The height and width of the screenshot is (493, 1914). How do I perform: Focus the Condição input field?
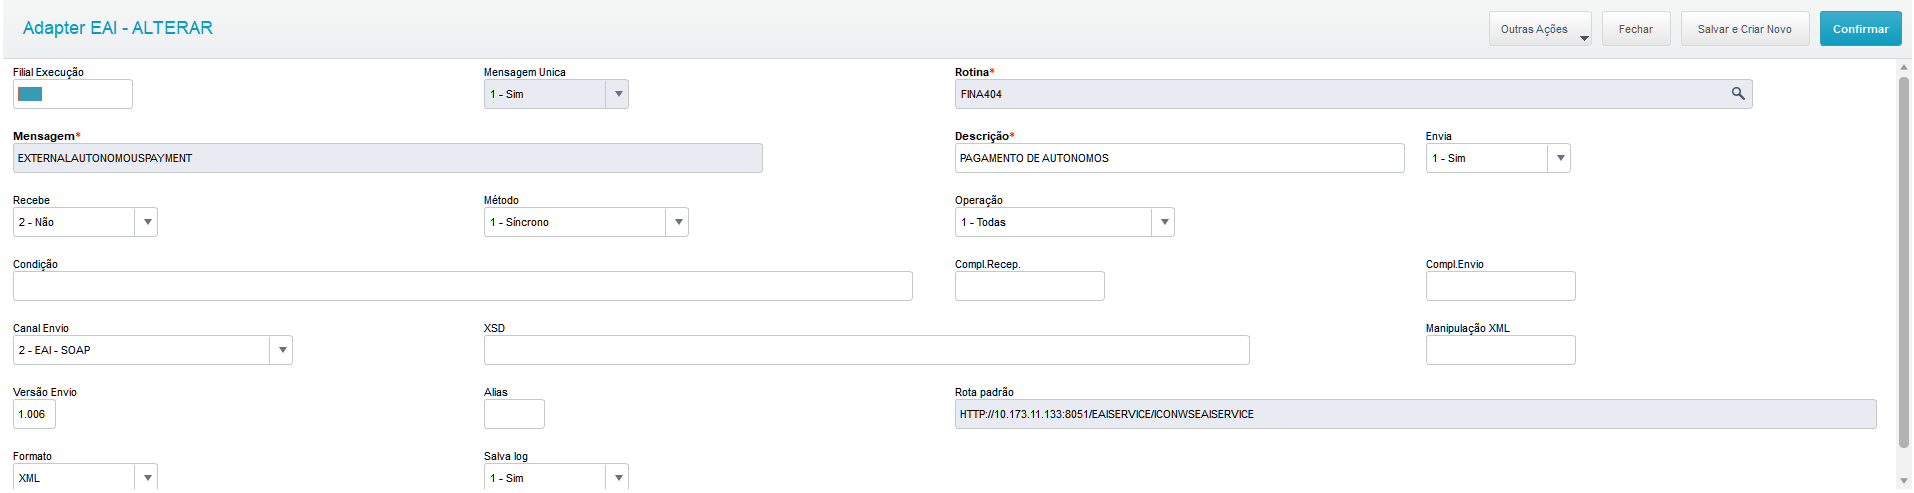462,286
